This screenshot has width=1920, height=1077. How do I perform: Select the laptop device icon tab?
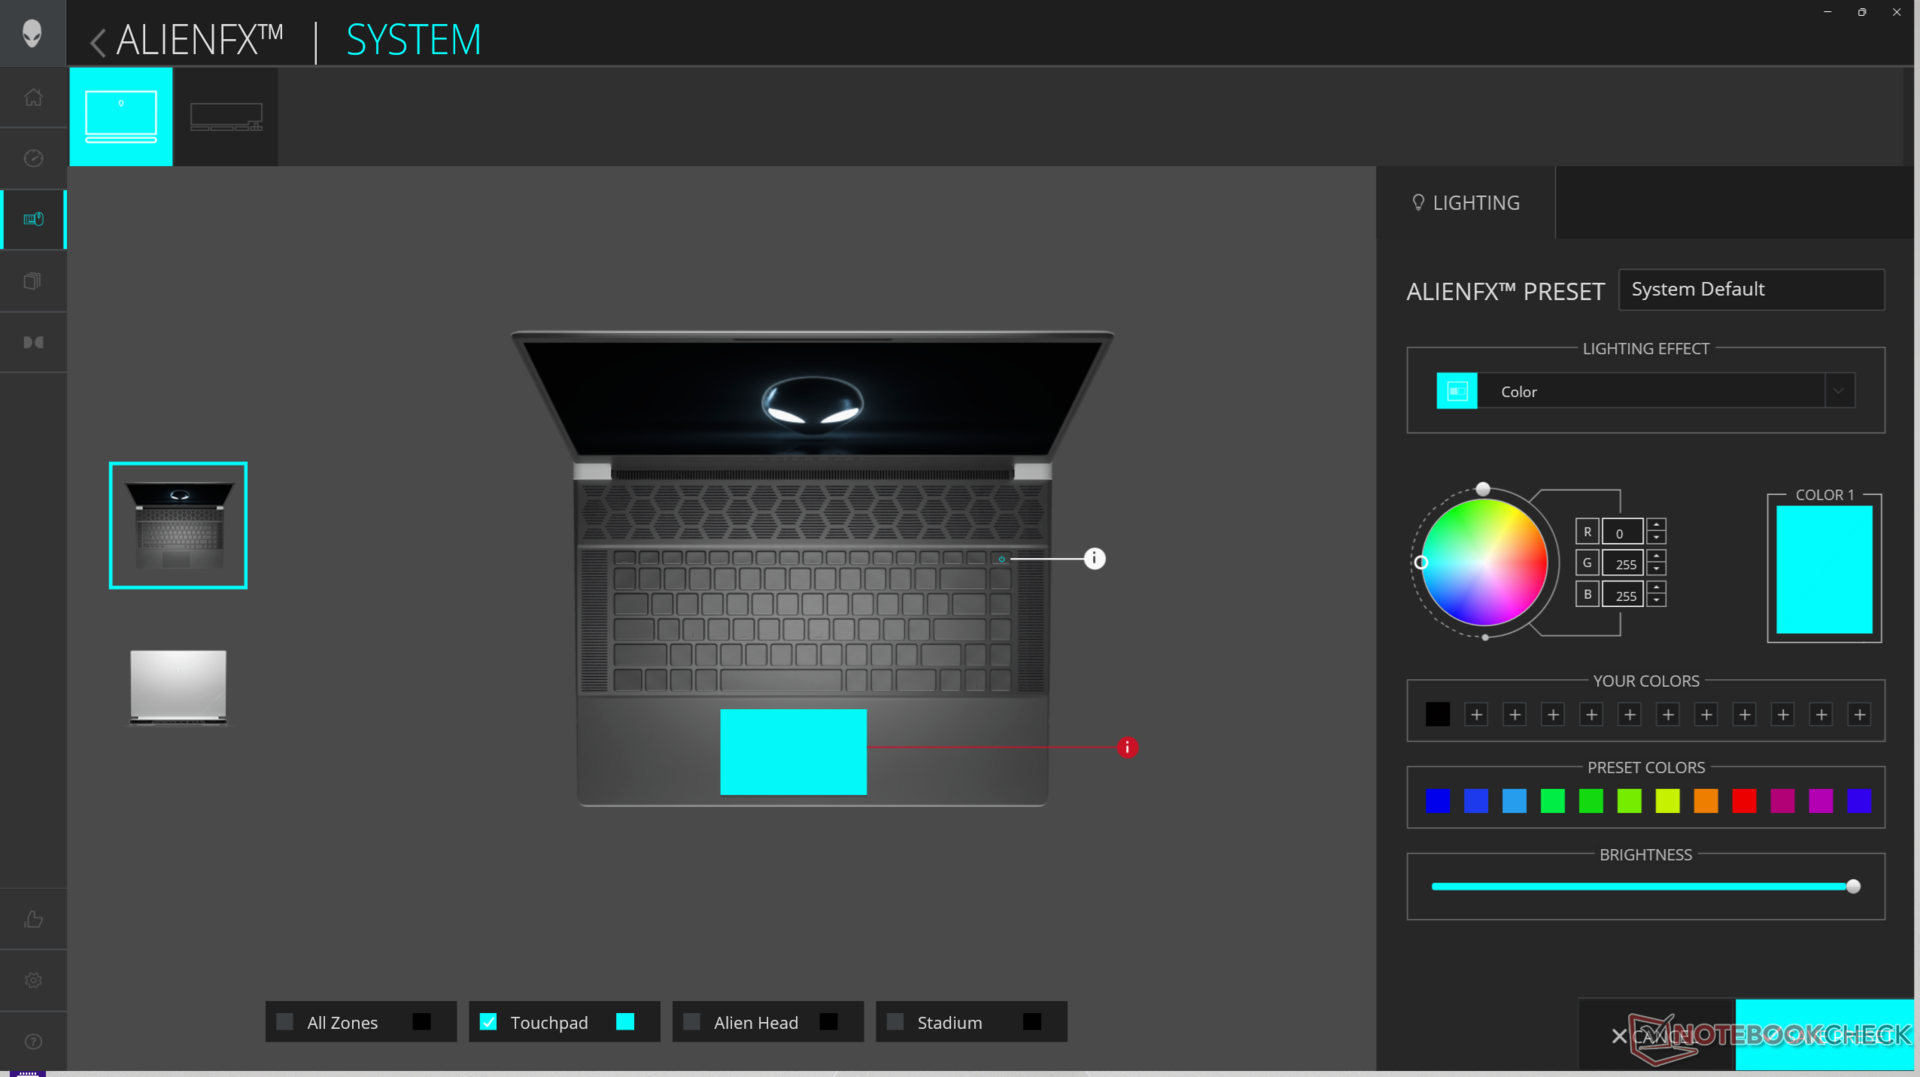coord(121,116)
